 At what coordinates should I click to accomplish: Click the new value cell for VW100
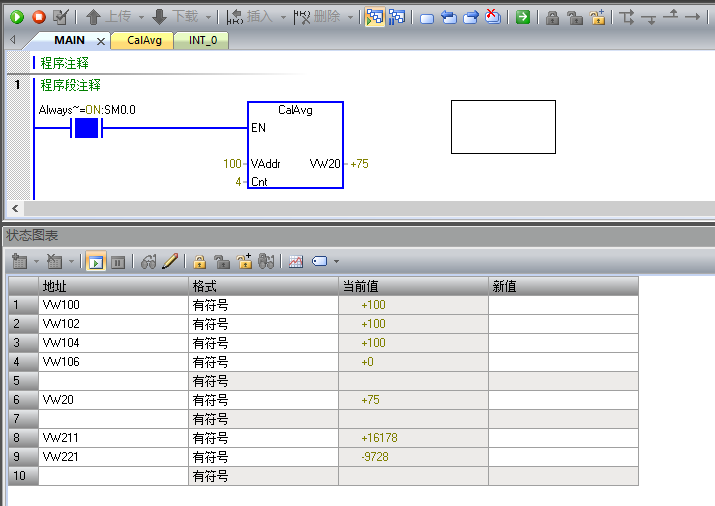click(x=563, y=305)
